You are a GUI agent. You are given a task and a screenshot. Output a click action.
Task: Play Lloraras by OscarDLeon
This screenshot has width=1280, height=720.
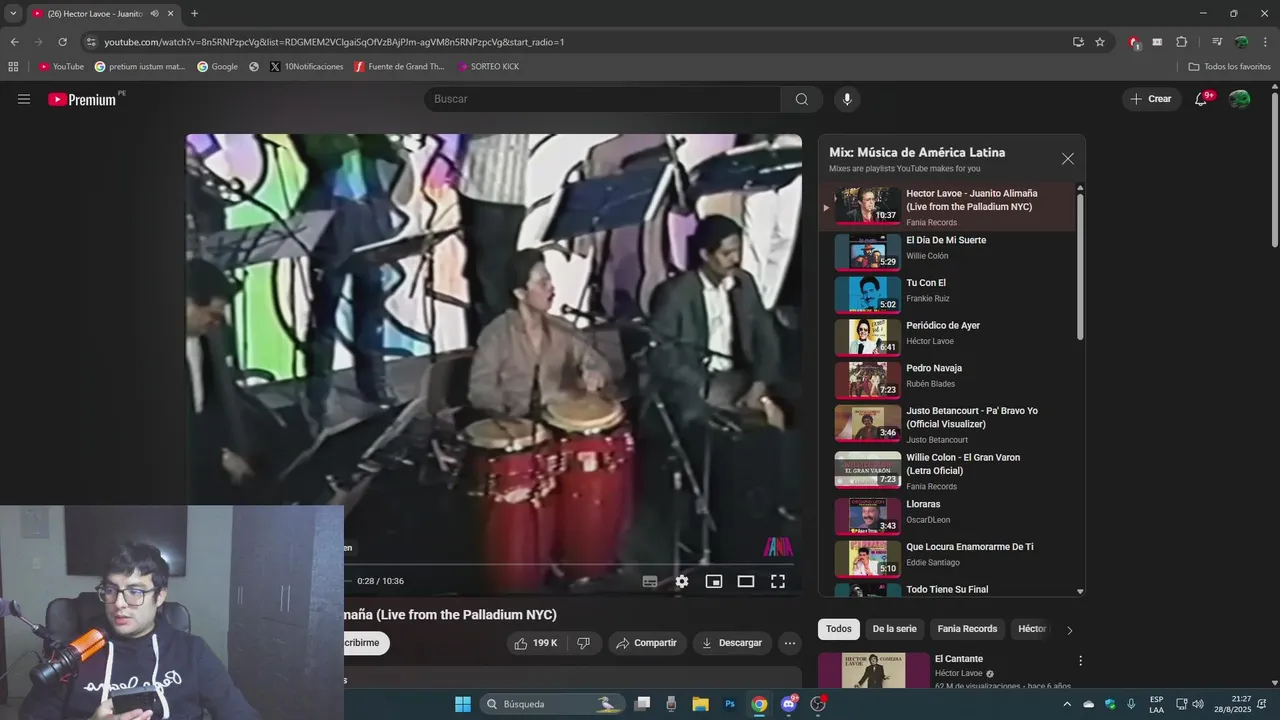pyautogui.click(x=947, y=516)
